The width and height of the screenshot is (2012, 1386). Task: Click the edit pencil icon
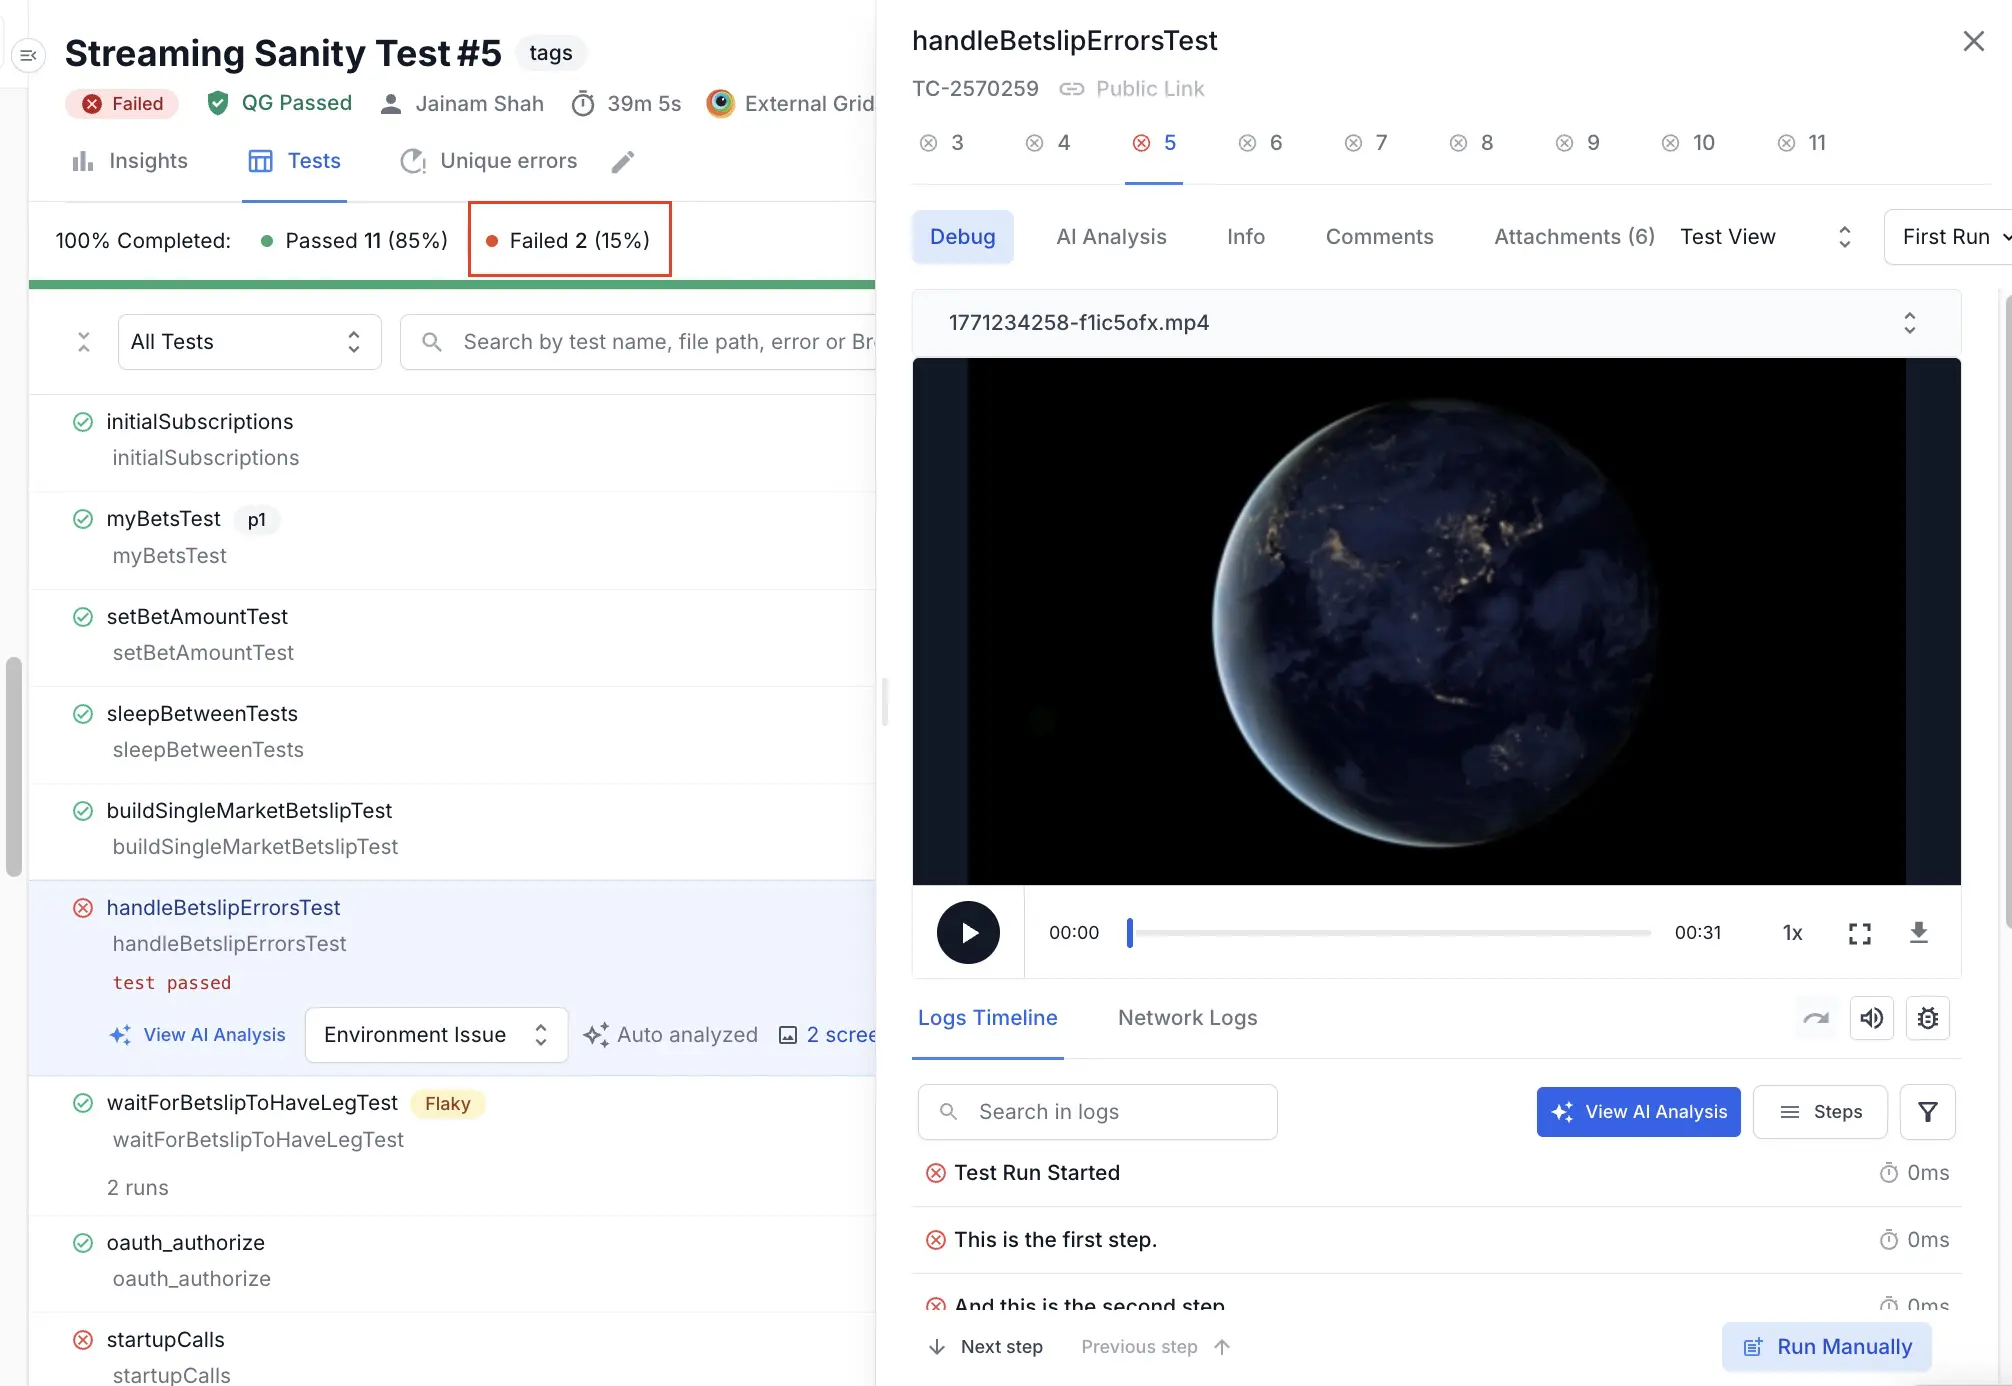(623, 162)
